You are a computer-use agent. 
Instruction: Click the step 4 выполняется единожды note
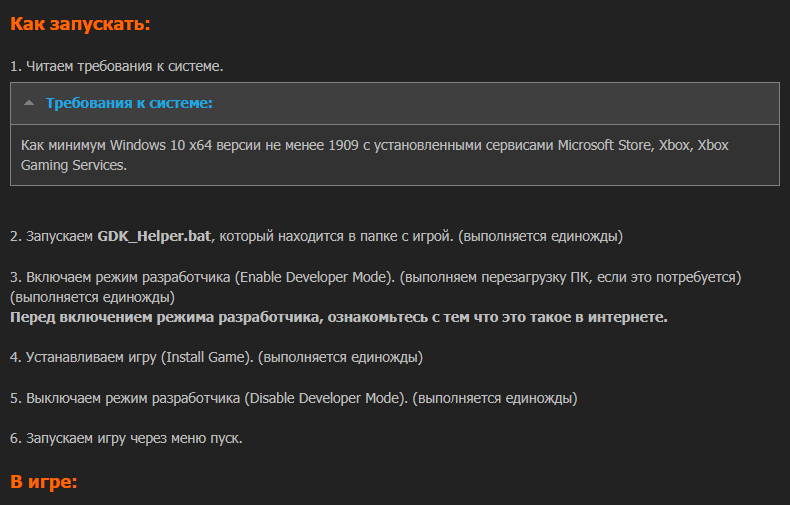pos(340,357)
